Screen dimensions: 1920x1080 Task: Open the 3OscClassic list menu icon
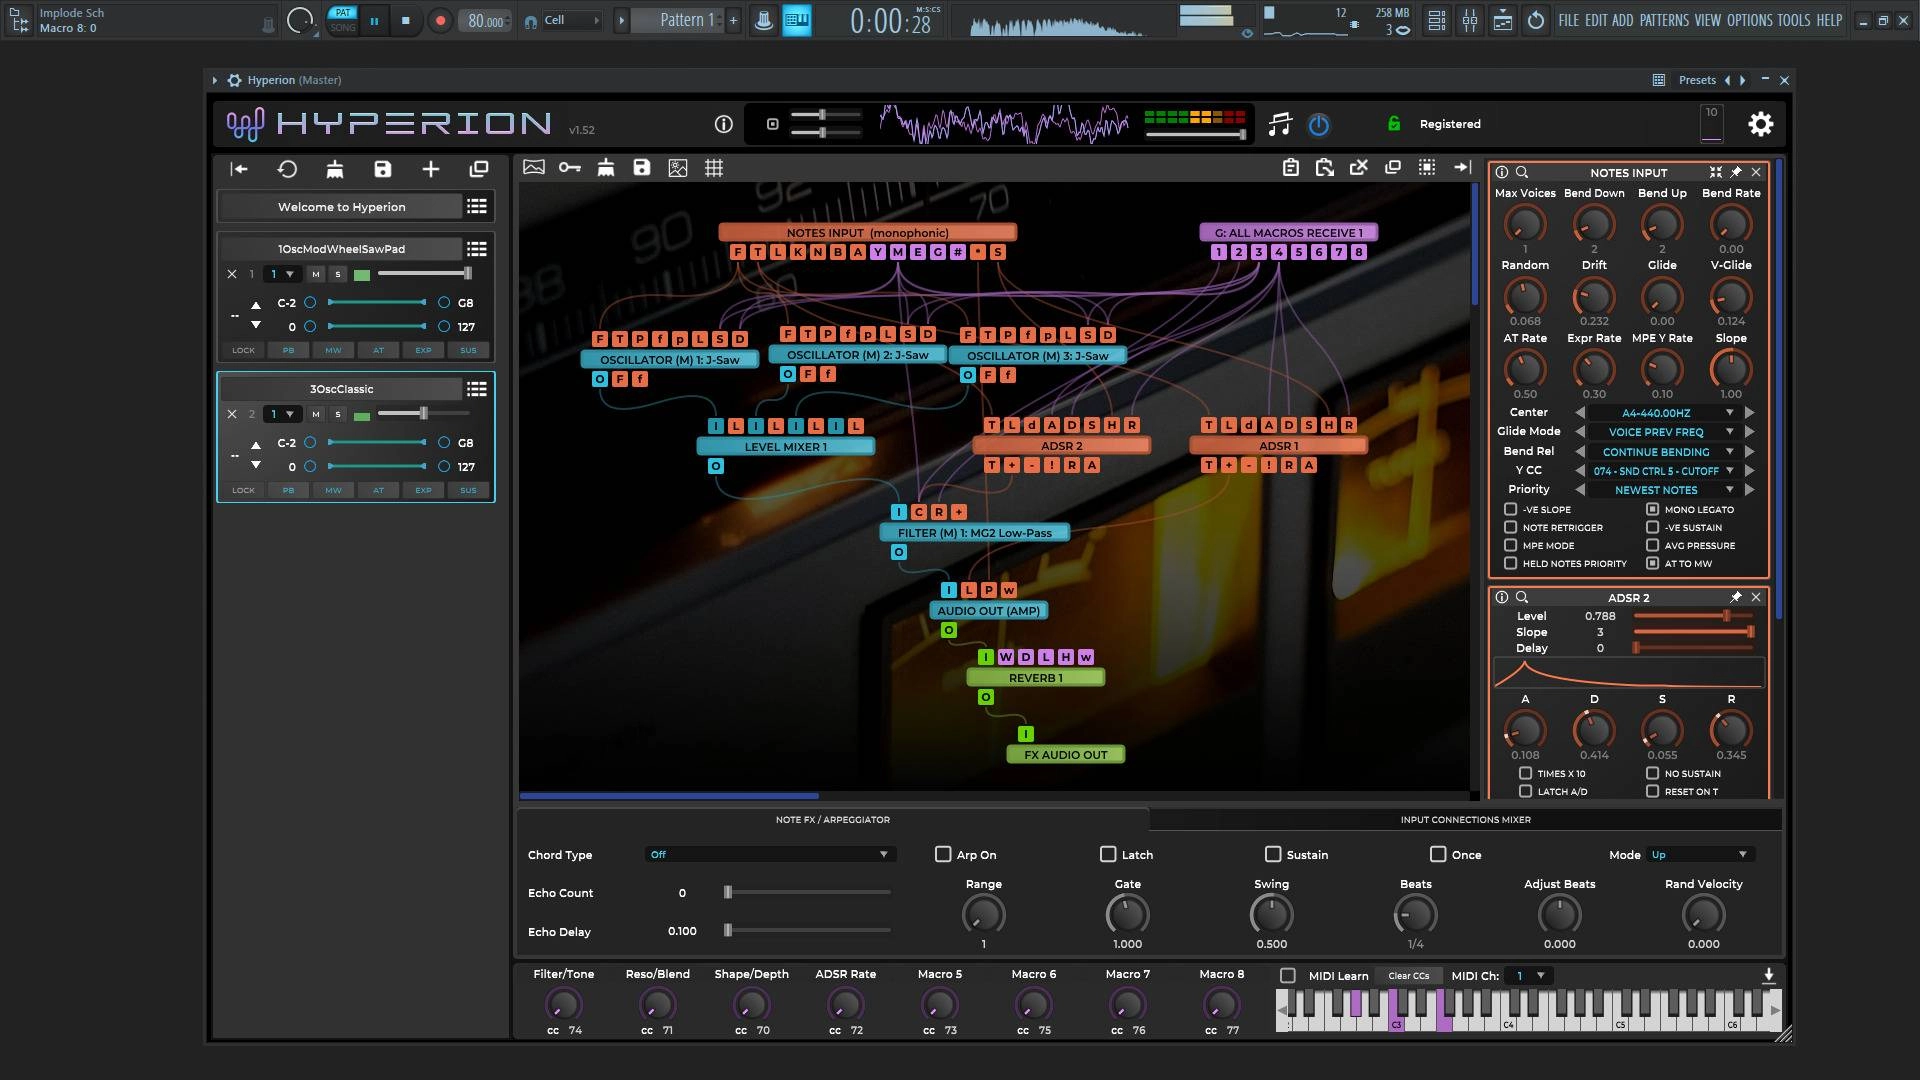[477, 388]
